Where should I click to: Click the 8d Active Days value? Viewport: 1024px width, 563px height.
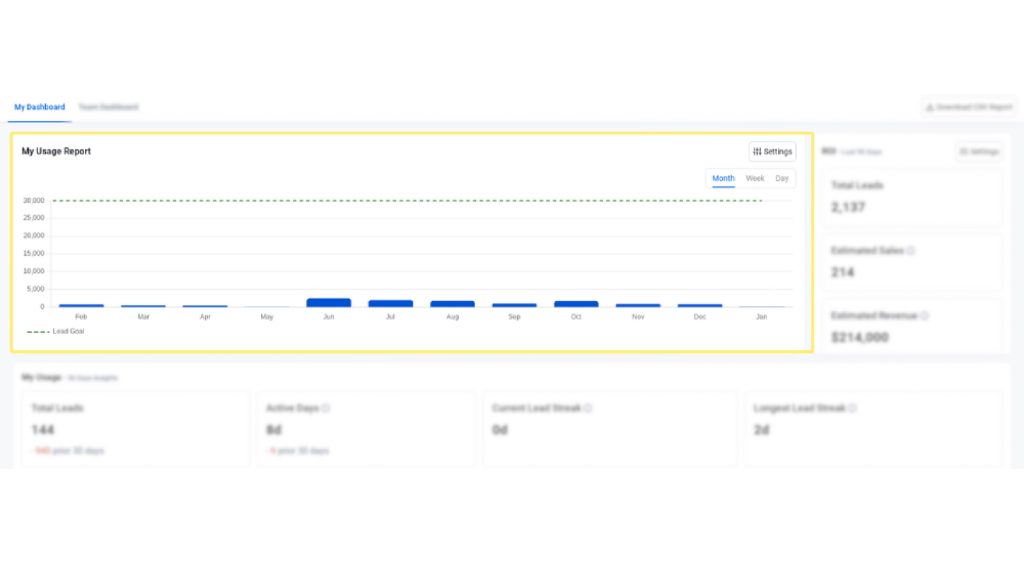274,430
